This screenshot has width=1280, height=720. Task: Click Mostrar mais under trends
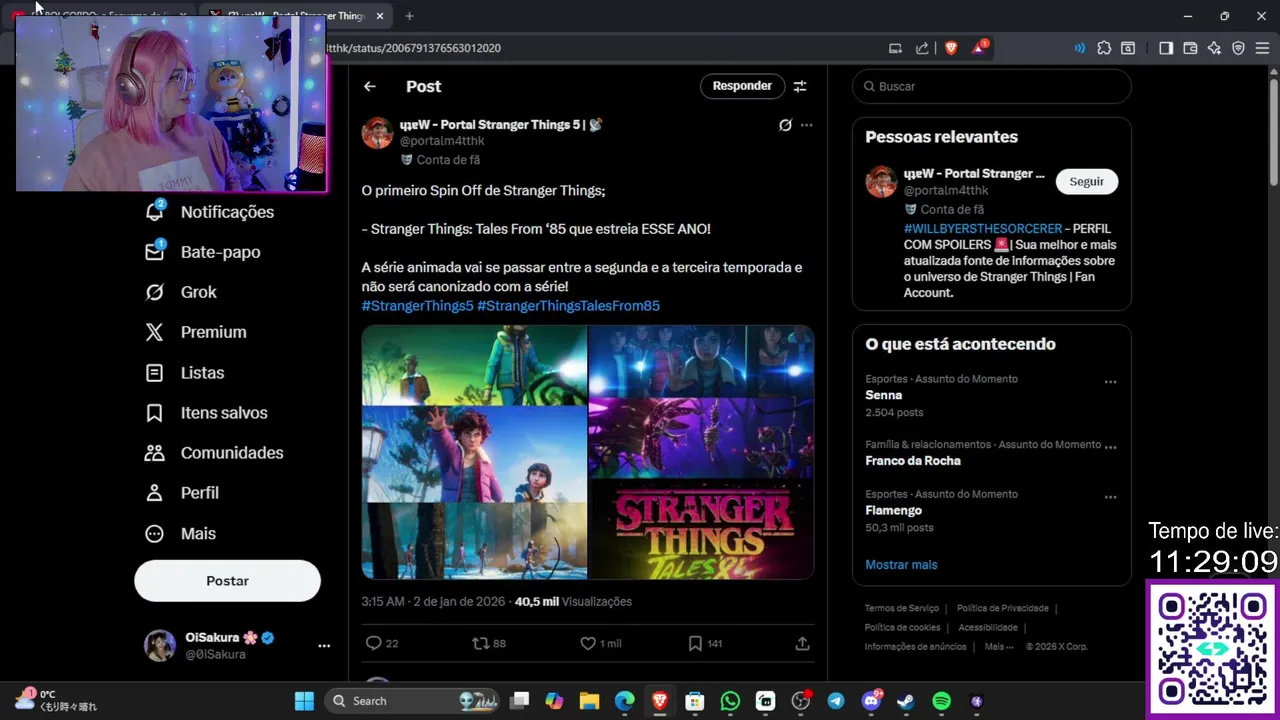(x=901, y=565)
